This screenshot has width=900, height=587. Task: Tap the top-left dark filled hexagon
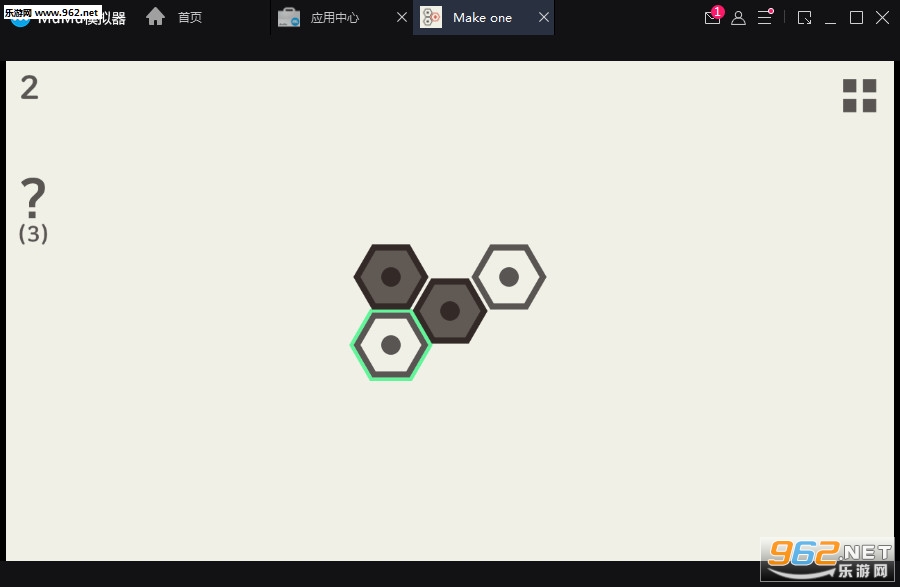[391, 277]
